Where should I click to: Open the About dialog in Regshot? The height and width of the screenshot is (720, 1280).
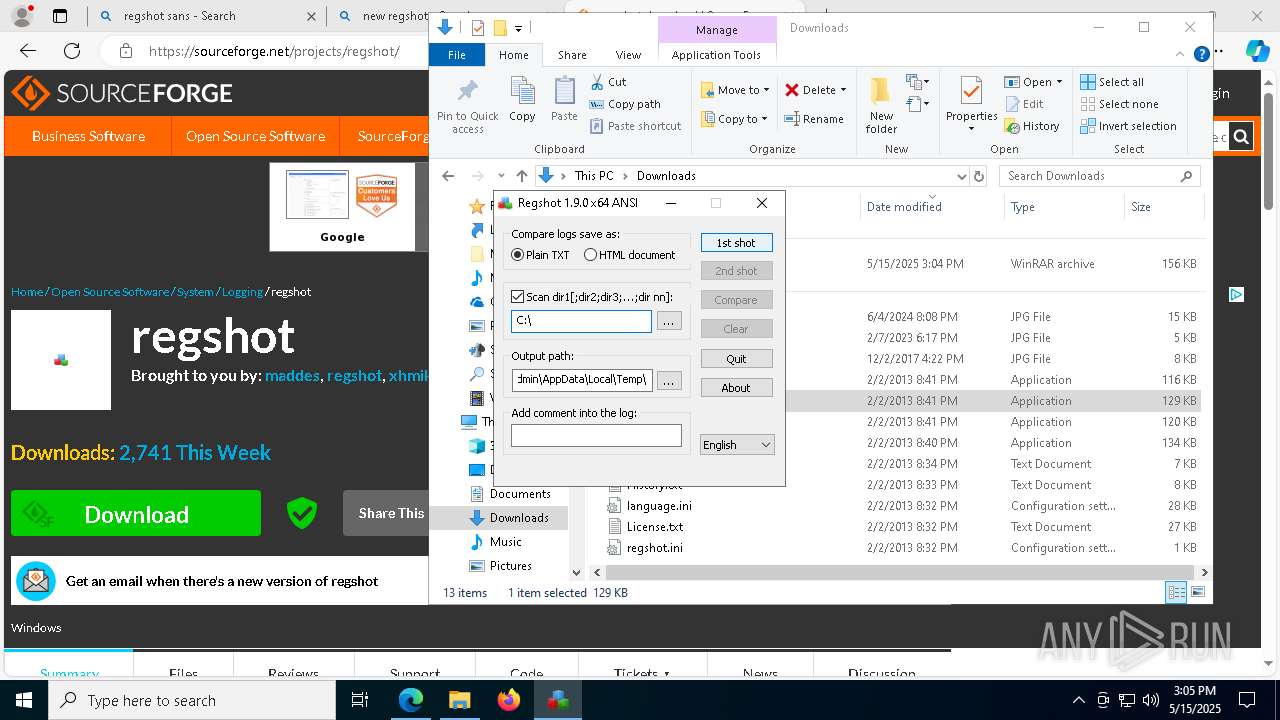(x=736, y=388)
